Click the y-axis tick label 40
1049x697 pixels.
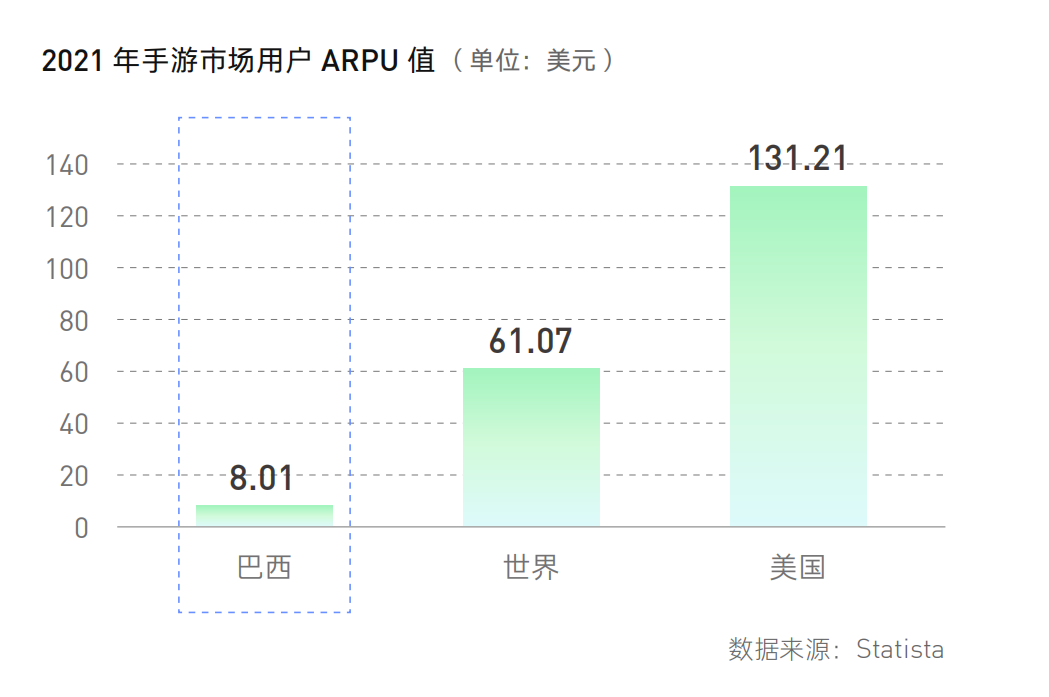click(74, 424)
